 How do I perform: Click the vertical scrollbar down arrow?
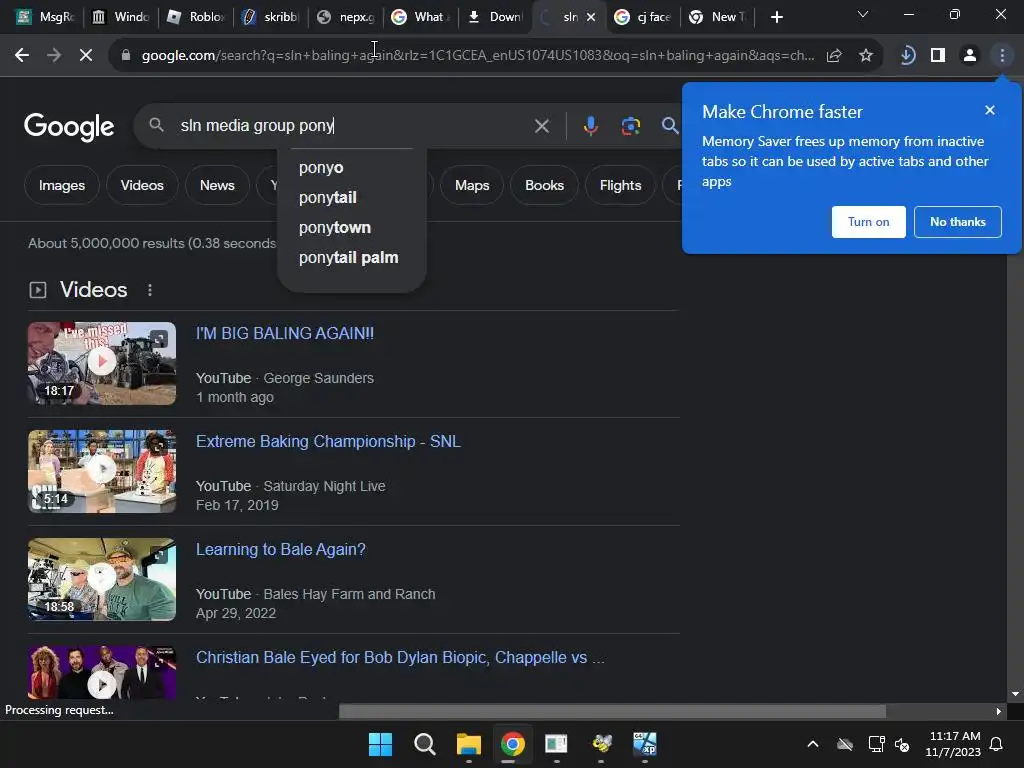pyautogui.click(x=1014, y=694)
